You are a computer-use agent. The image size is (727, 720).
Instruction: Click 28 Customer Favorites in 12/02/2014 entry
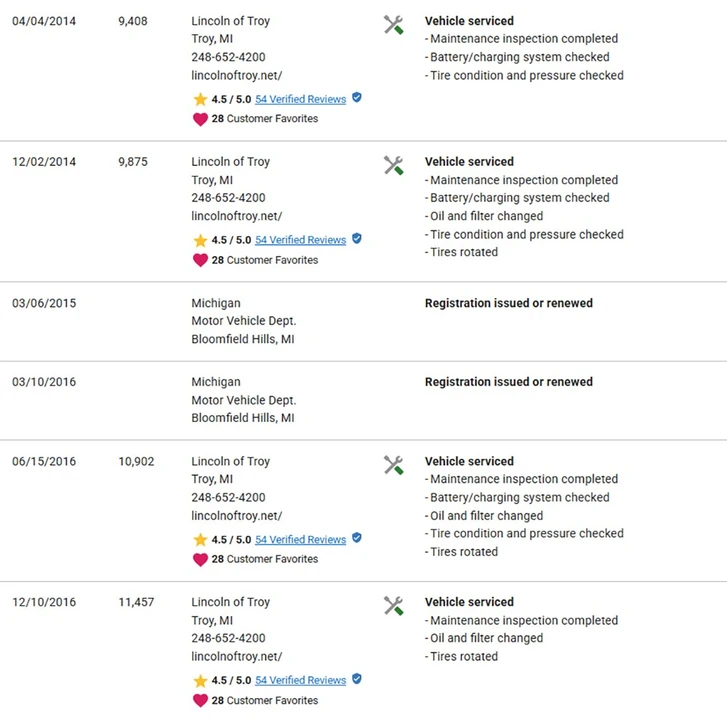pos(265,260)
